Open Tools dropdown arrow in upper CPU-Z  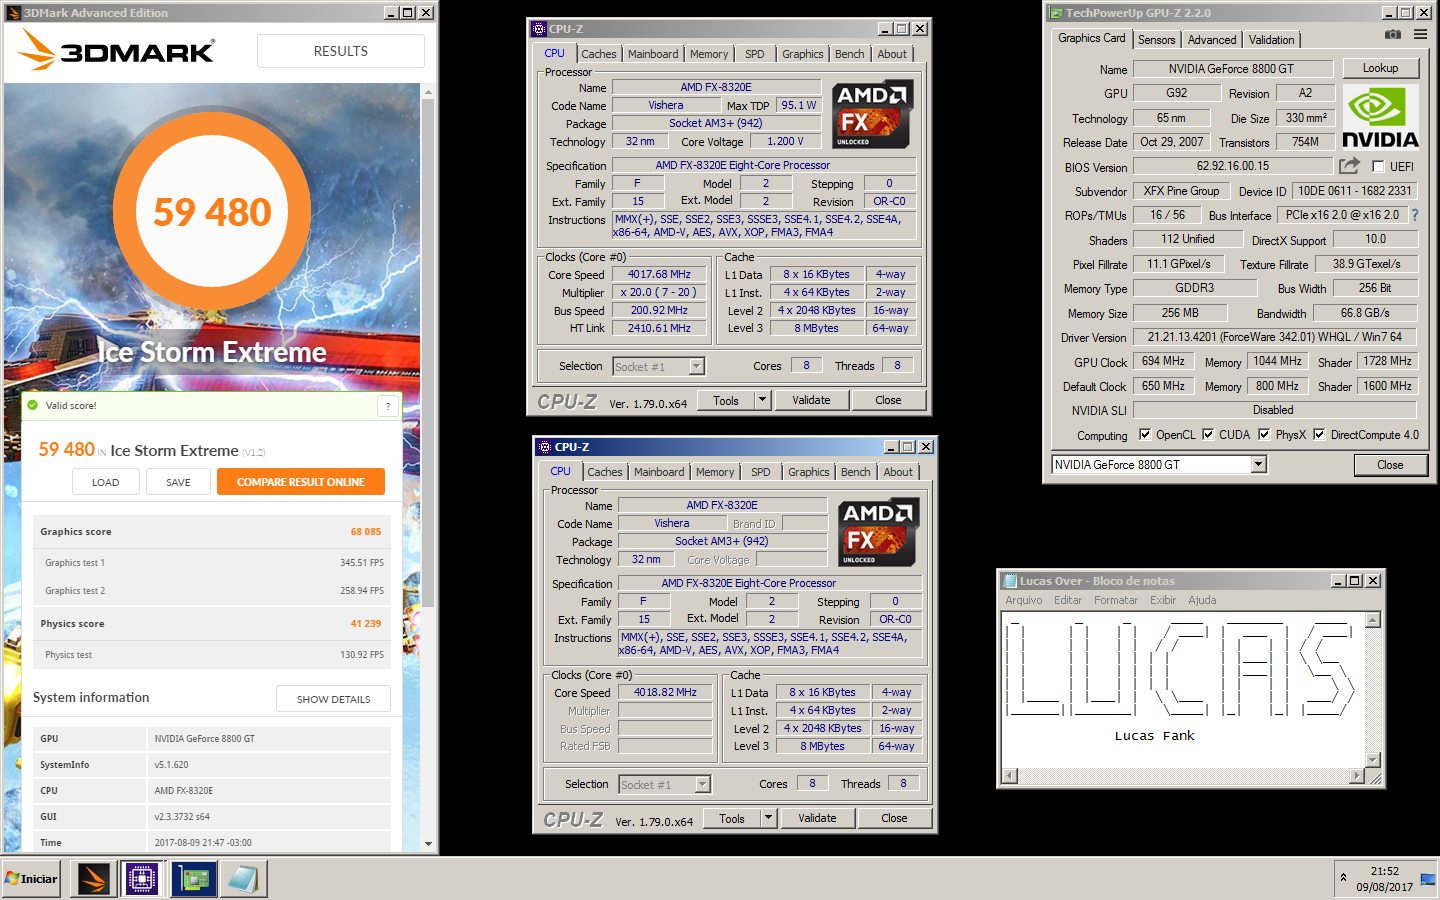[761, 400]
